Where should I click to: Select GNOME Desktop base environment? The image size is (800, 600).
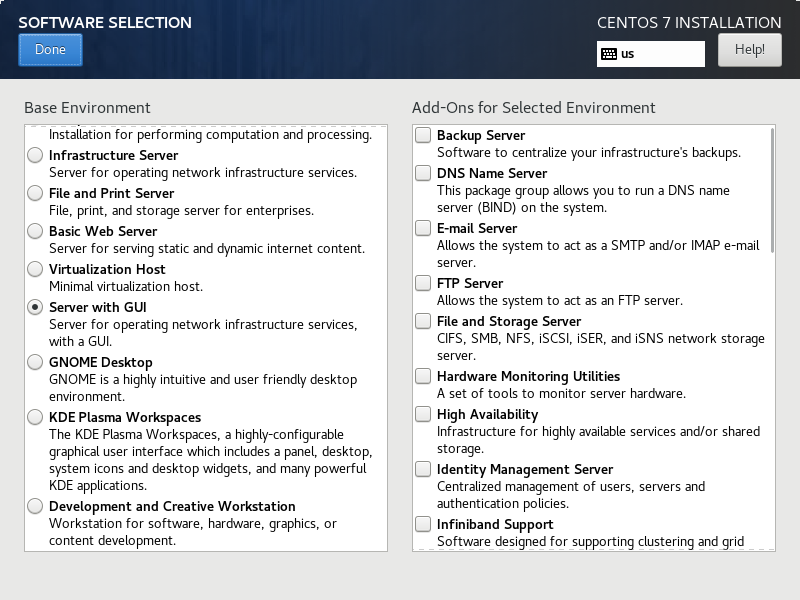(x=35, y=362)
